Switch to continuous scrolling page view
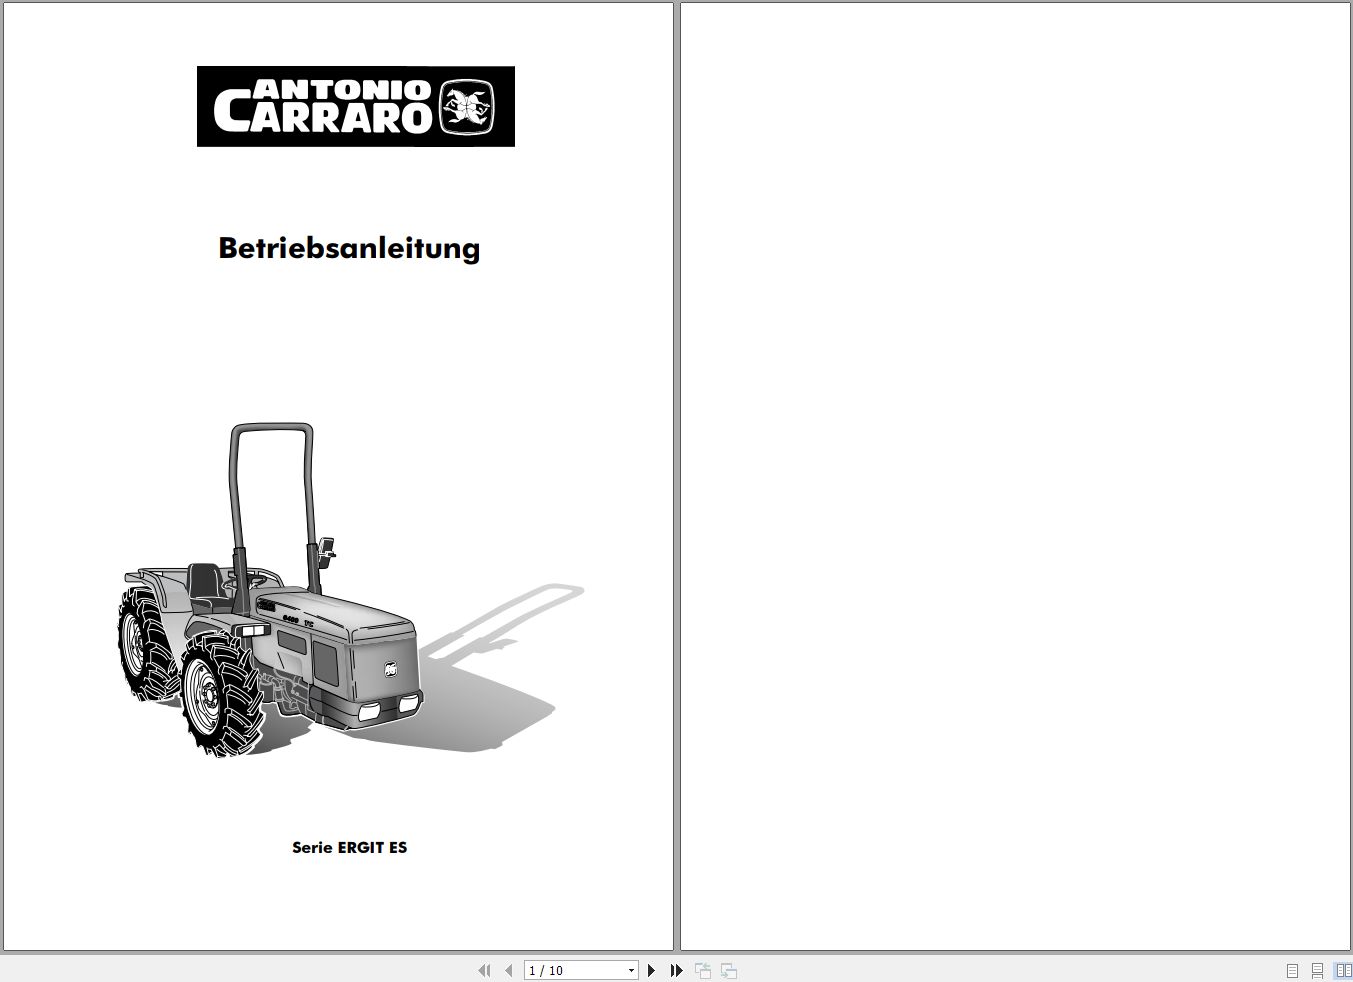The width and height of the screenshot is (1353, 982). (1316, 970)
